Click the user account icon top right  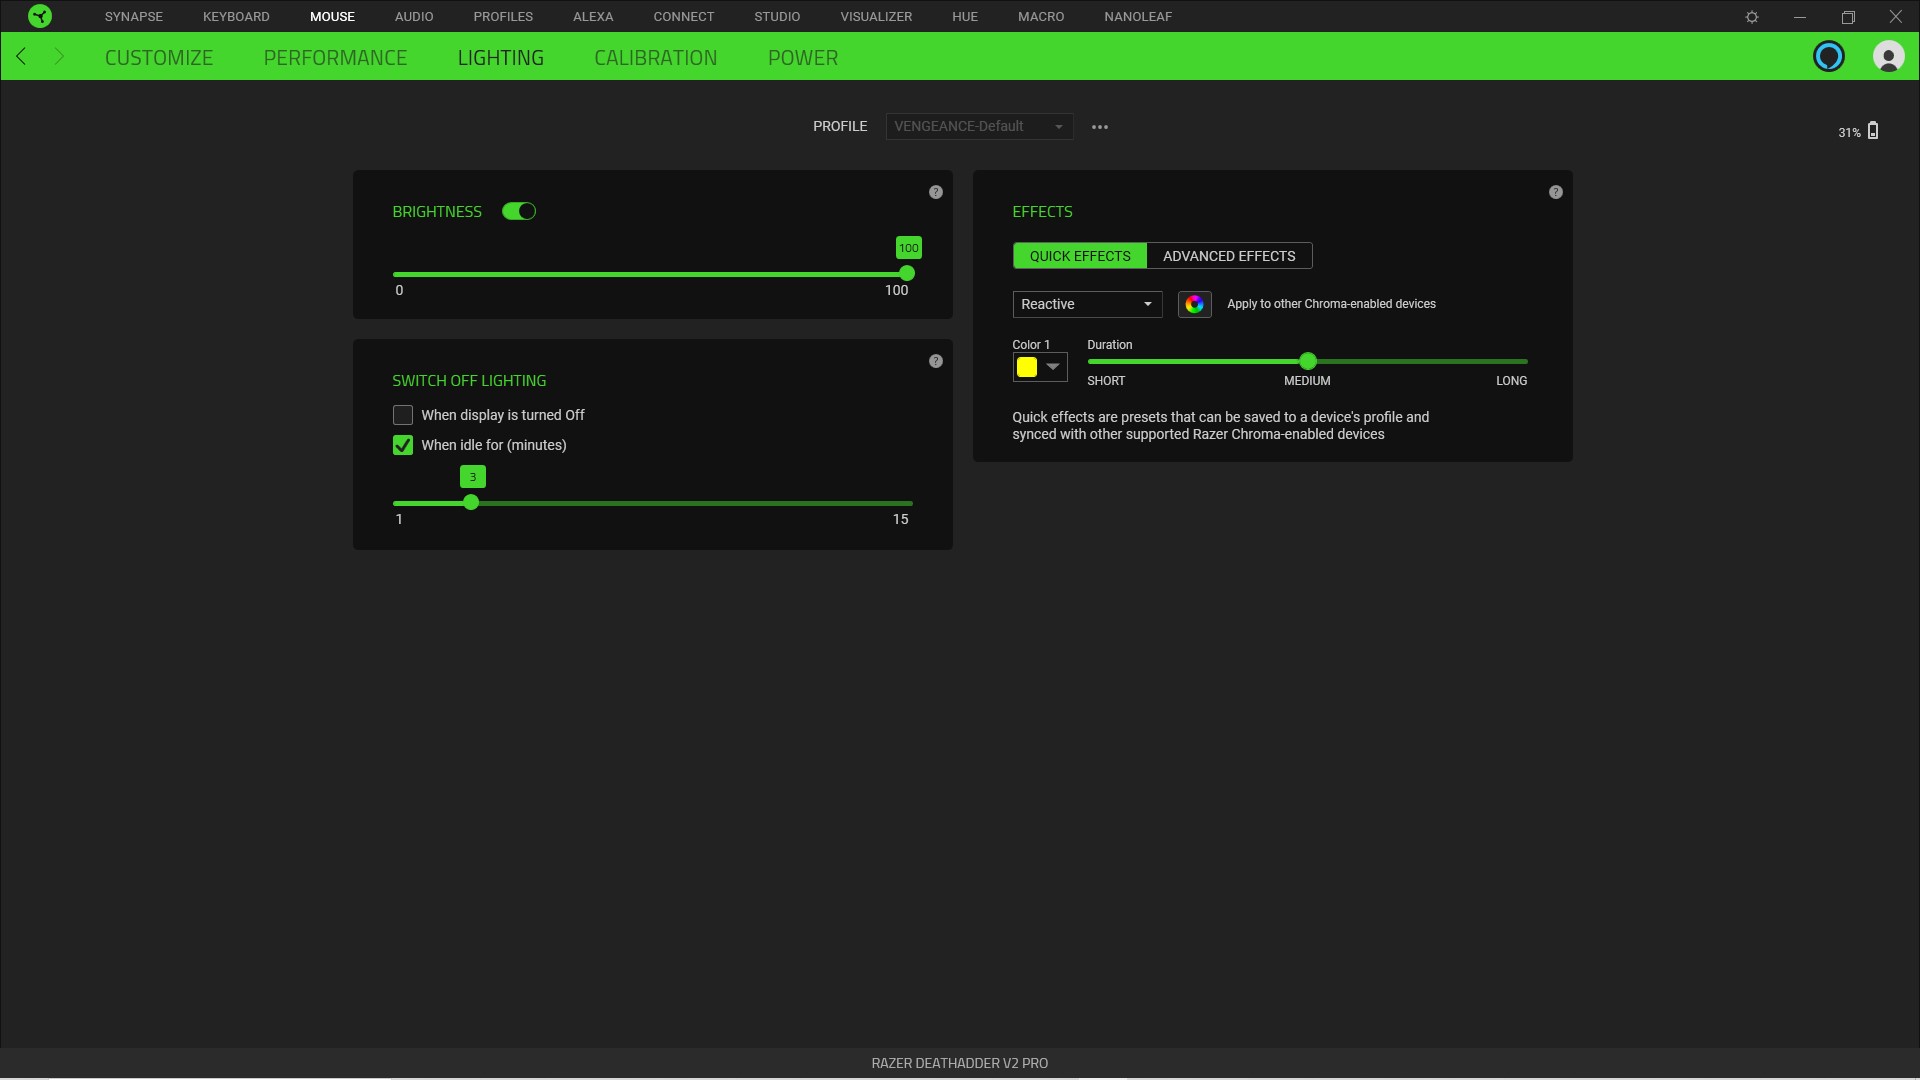pyautogui.click(x=1887, y=57)
